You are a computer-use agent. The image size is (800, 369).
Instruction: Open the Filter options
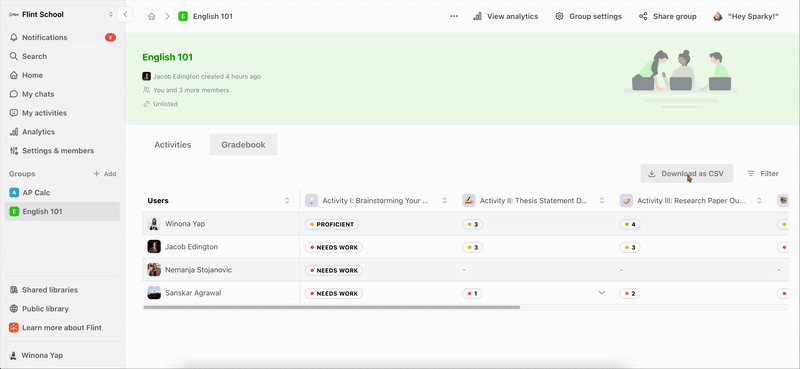pos(763,174)
